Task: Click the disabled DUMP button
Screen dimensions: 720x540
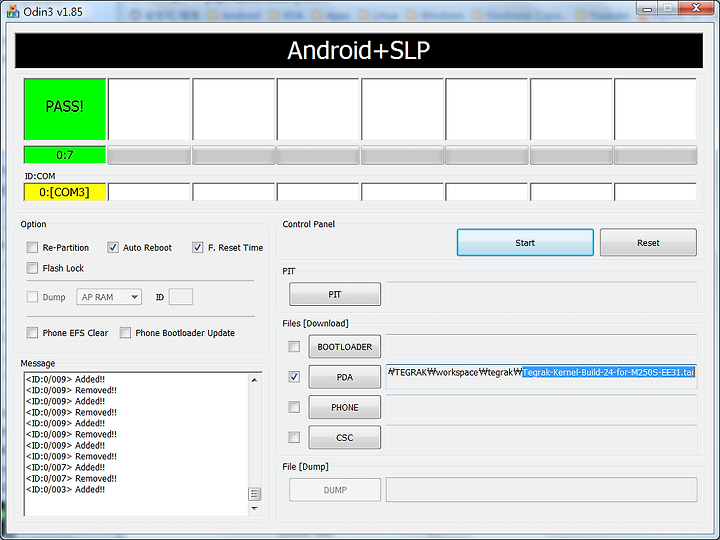Action: 335,490
